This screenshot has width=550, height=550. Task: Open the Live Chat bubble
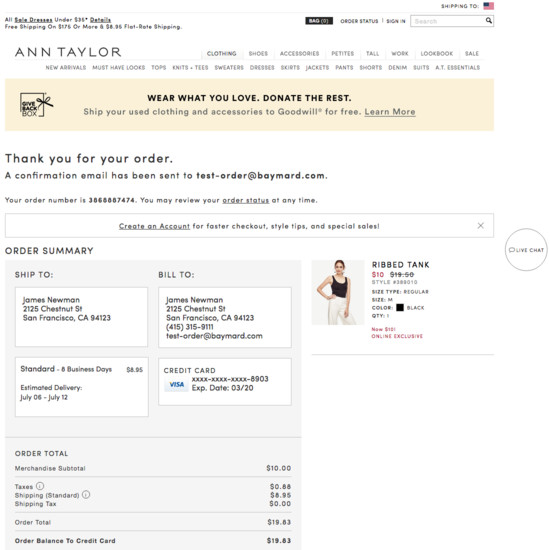526,250
